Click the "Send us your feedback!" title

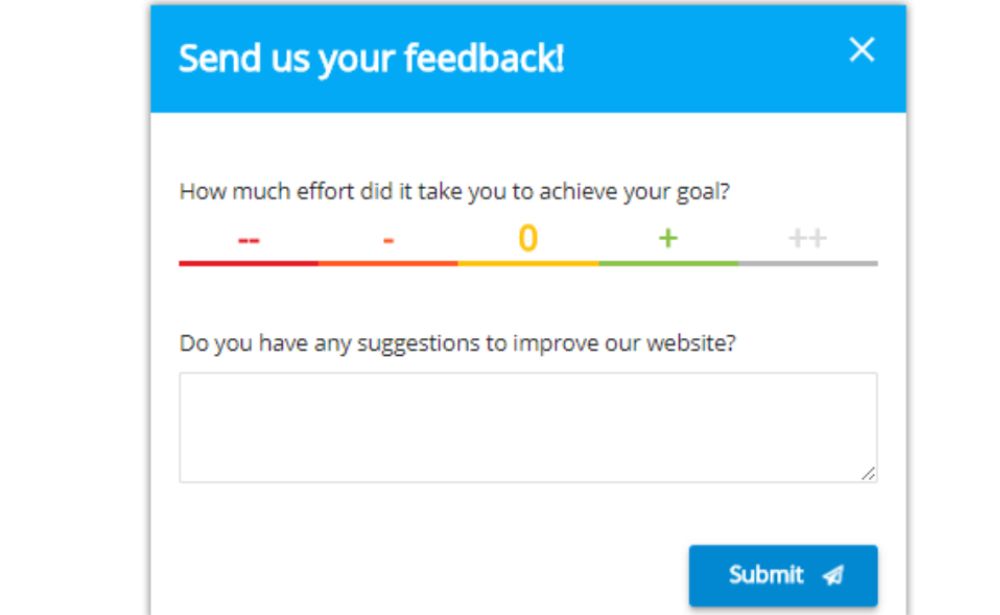pos(371,59)
